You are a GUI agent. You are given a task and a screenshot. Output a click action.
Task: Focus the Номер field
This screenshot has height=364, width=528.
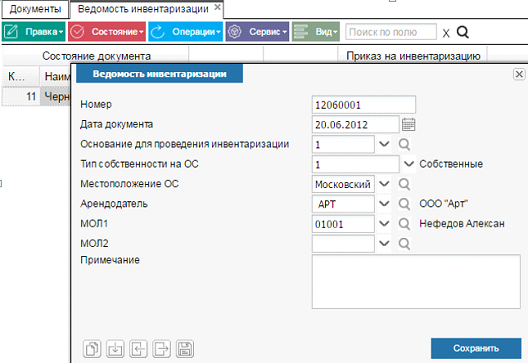pos(364,105)
